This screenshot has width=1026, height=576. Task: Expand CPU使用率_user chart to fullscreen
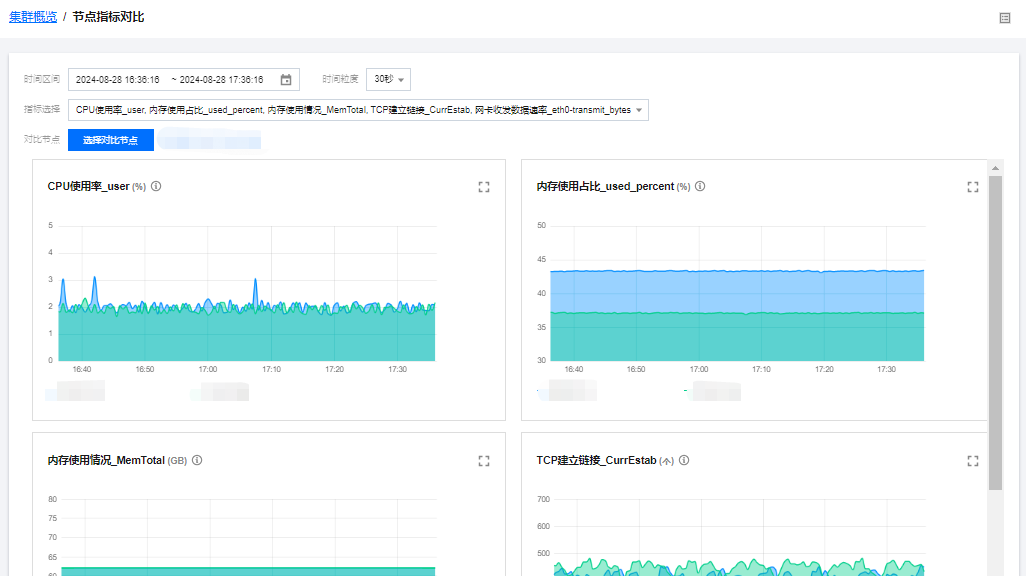(x=484, y=187)
